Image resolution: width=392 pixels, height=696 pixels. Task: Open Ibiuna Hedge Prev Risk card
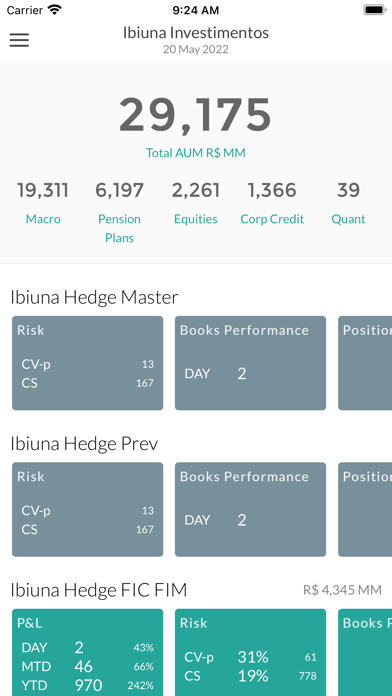click(x=87, y=510)
